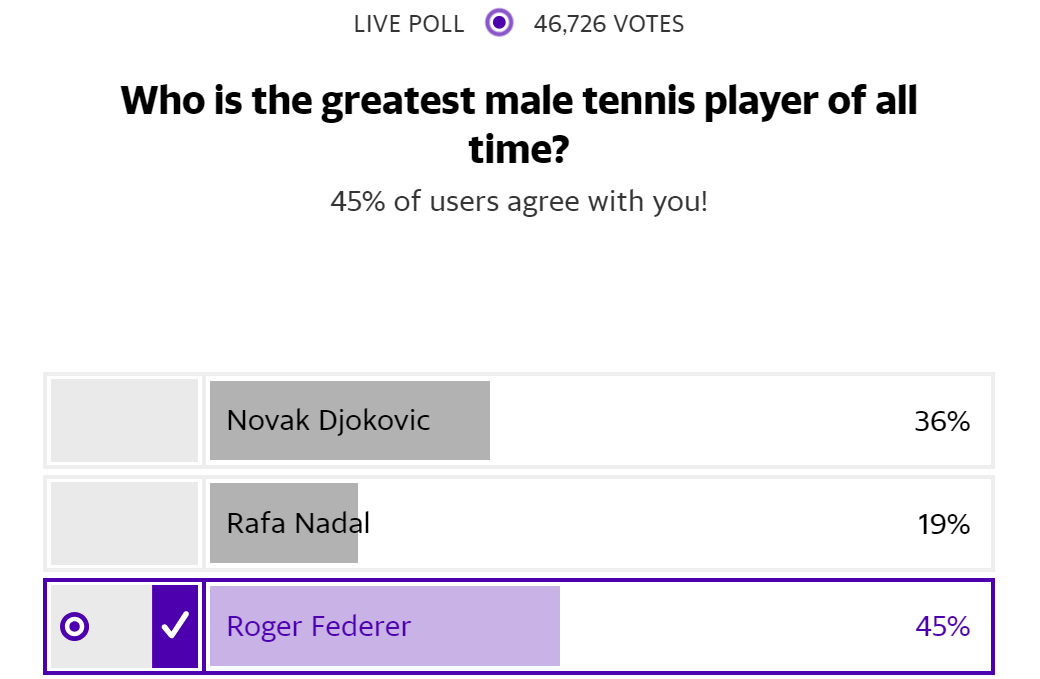Image resolution: width=1040 pixels, height=679 pixels.
Task: Click the "45% of users agree" message
Action: click(519, 202)
